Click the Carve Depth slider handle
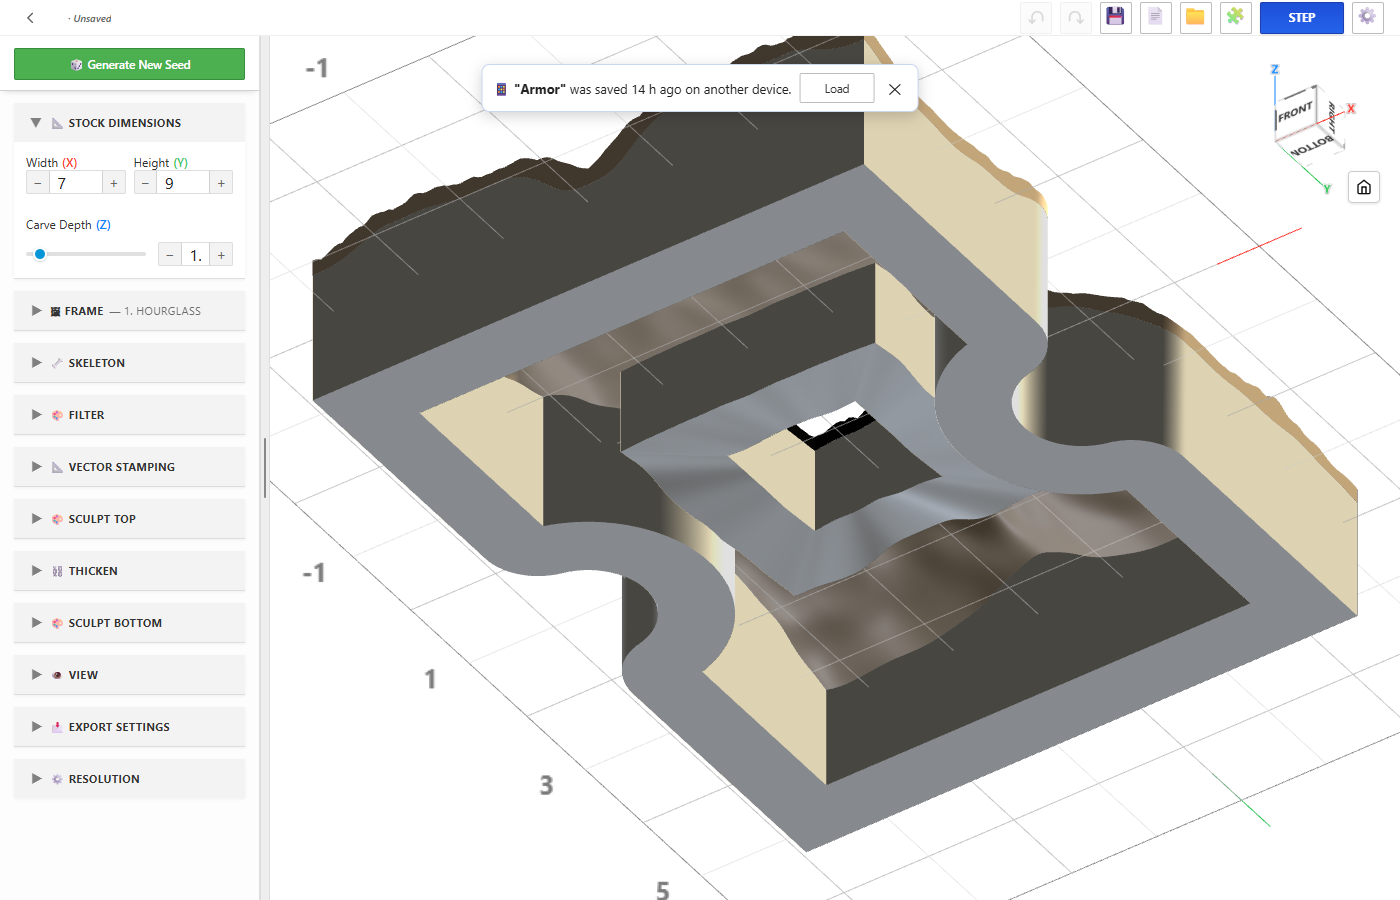 [40, 254]
